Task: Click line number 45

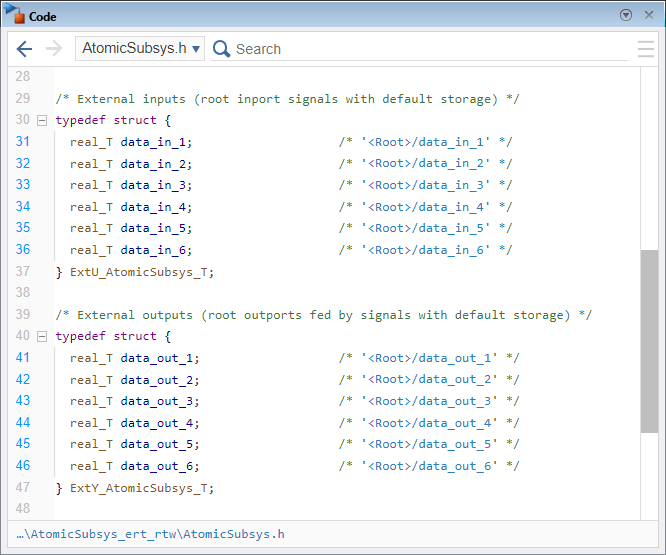Action: (23, 444)
